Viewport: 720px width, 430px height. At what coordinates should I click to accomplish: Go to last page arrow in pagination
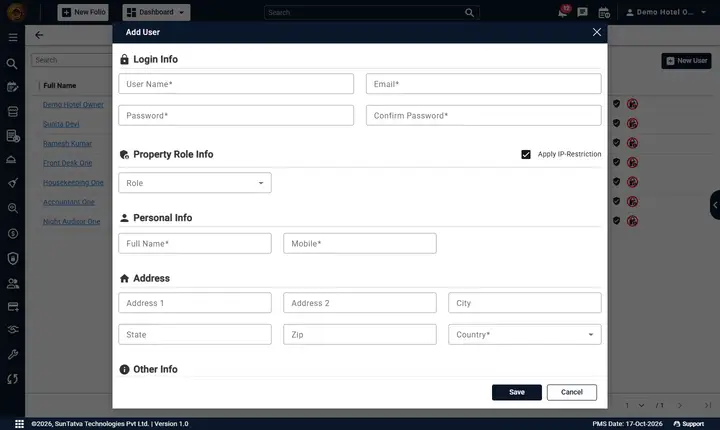tap(708, 405)
